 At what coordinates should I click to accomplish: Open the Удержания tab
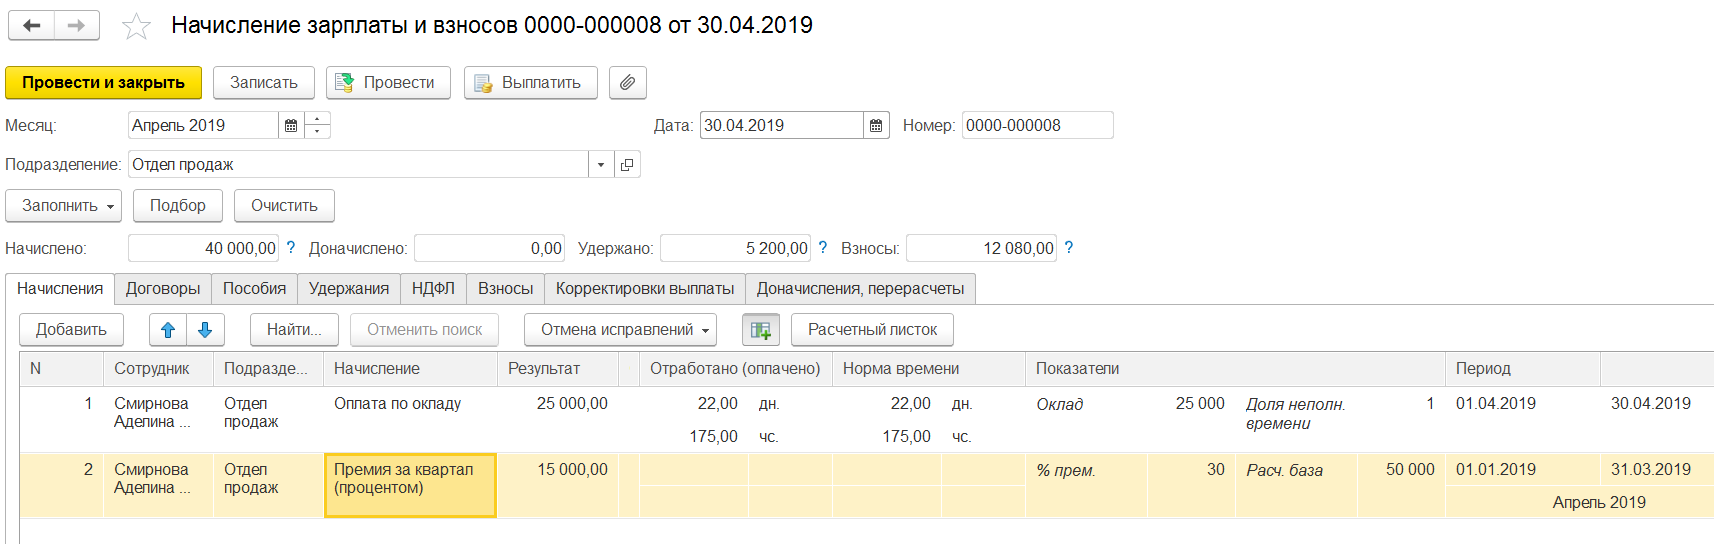coord(348,289)
